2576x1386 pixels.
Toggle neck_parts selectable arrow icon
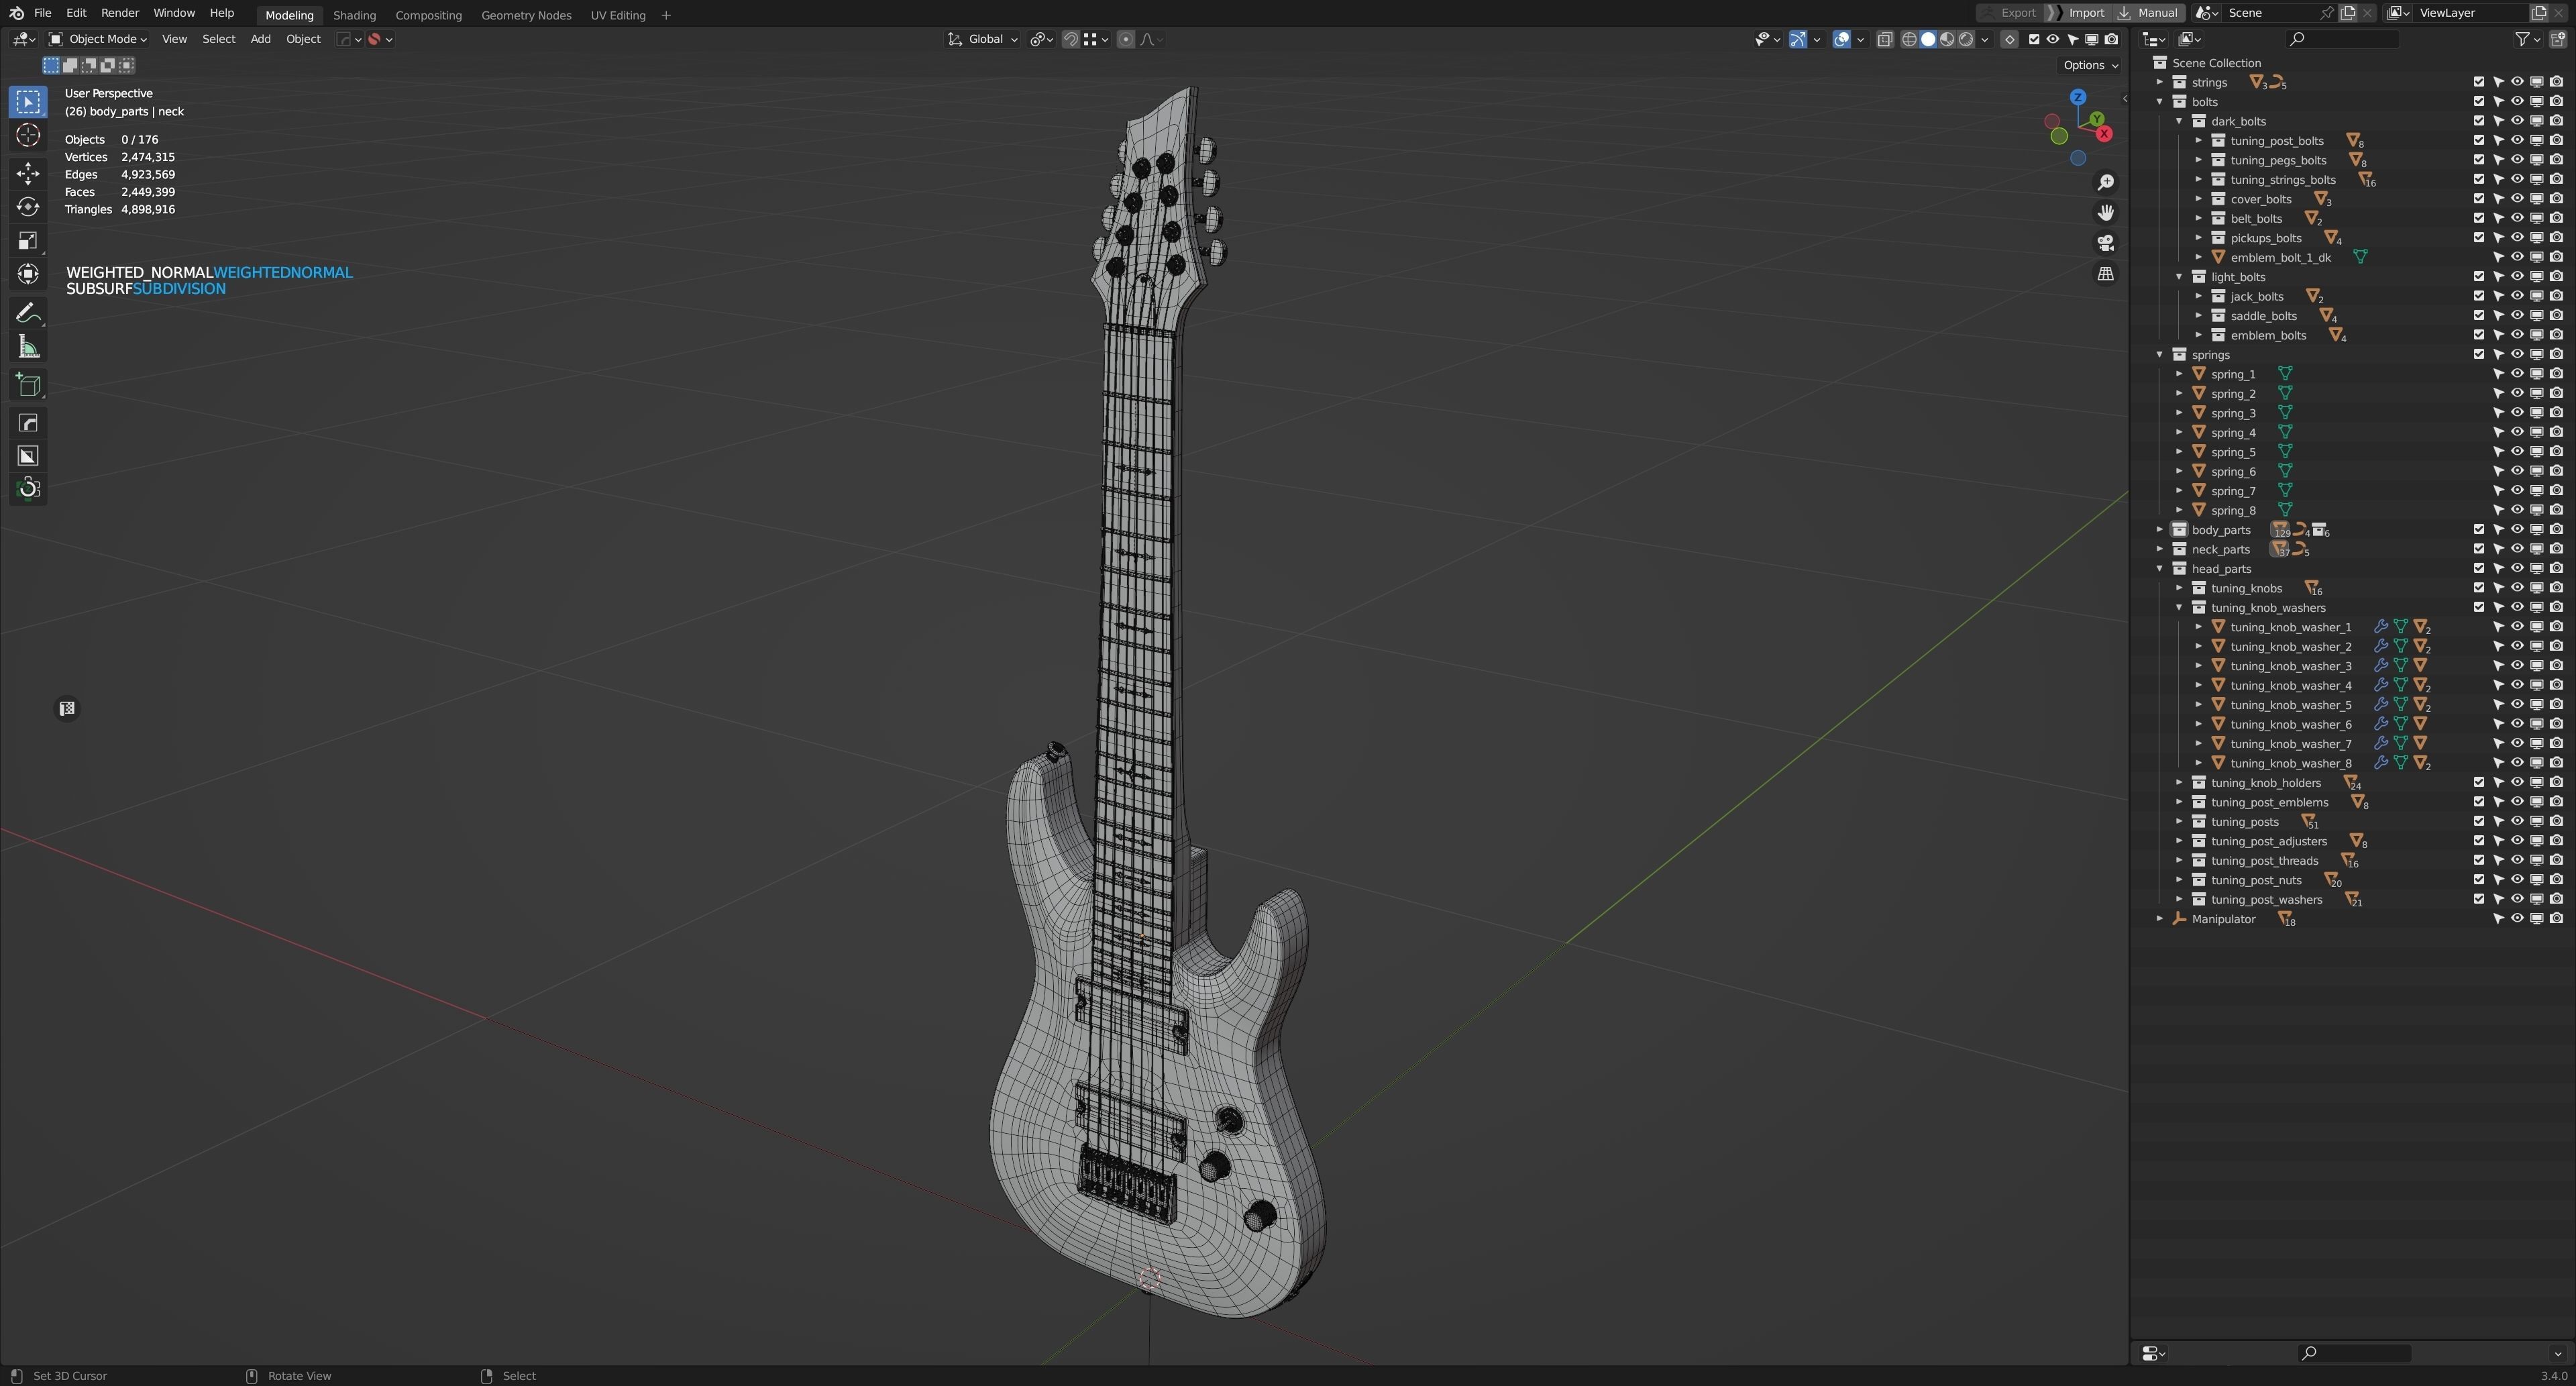(x=2498, y=549)
